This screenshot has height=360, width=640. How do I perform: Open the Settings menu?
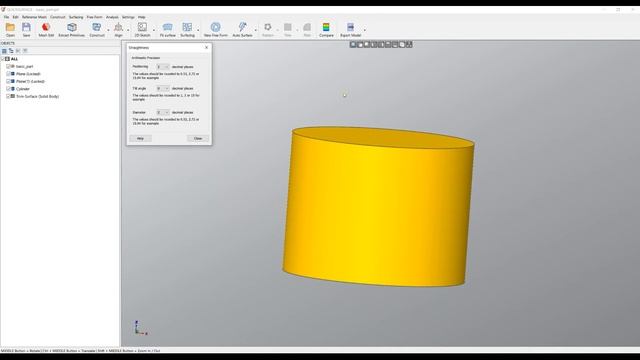pos(128,17)
